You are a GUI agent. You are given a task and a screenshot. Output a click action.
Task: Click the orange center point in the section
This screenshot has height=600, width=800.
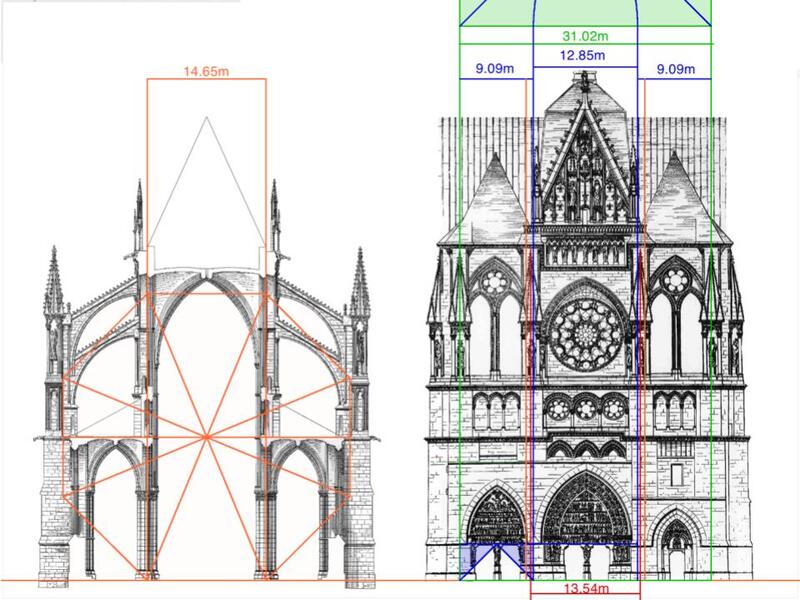tap(206, 437)
